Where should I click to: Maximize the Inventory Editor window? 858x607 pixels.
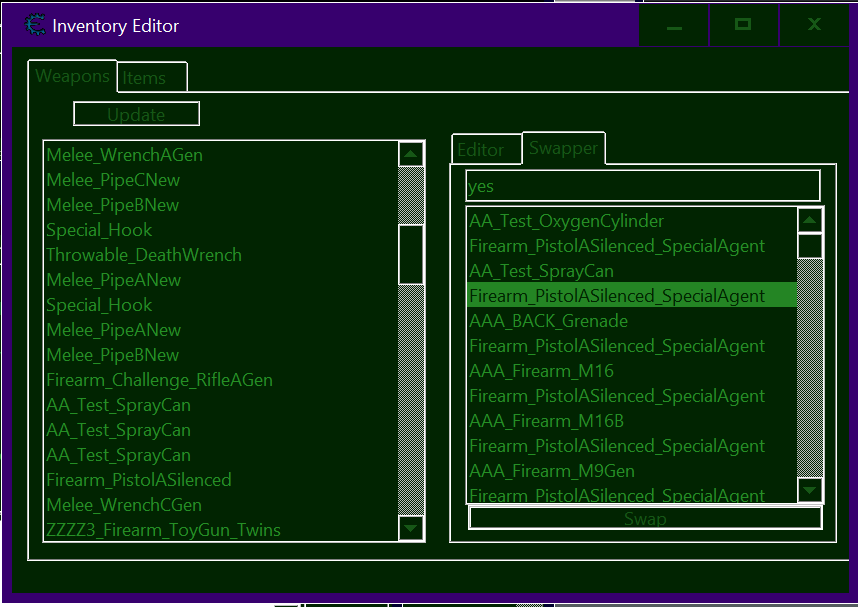743,25
